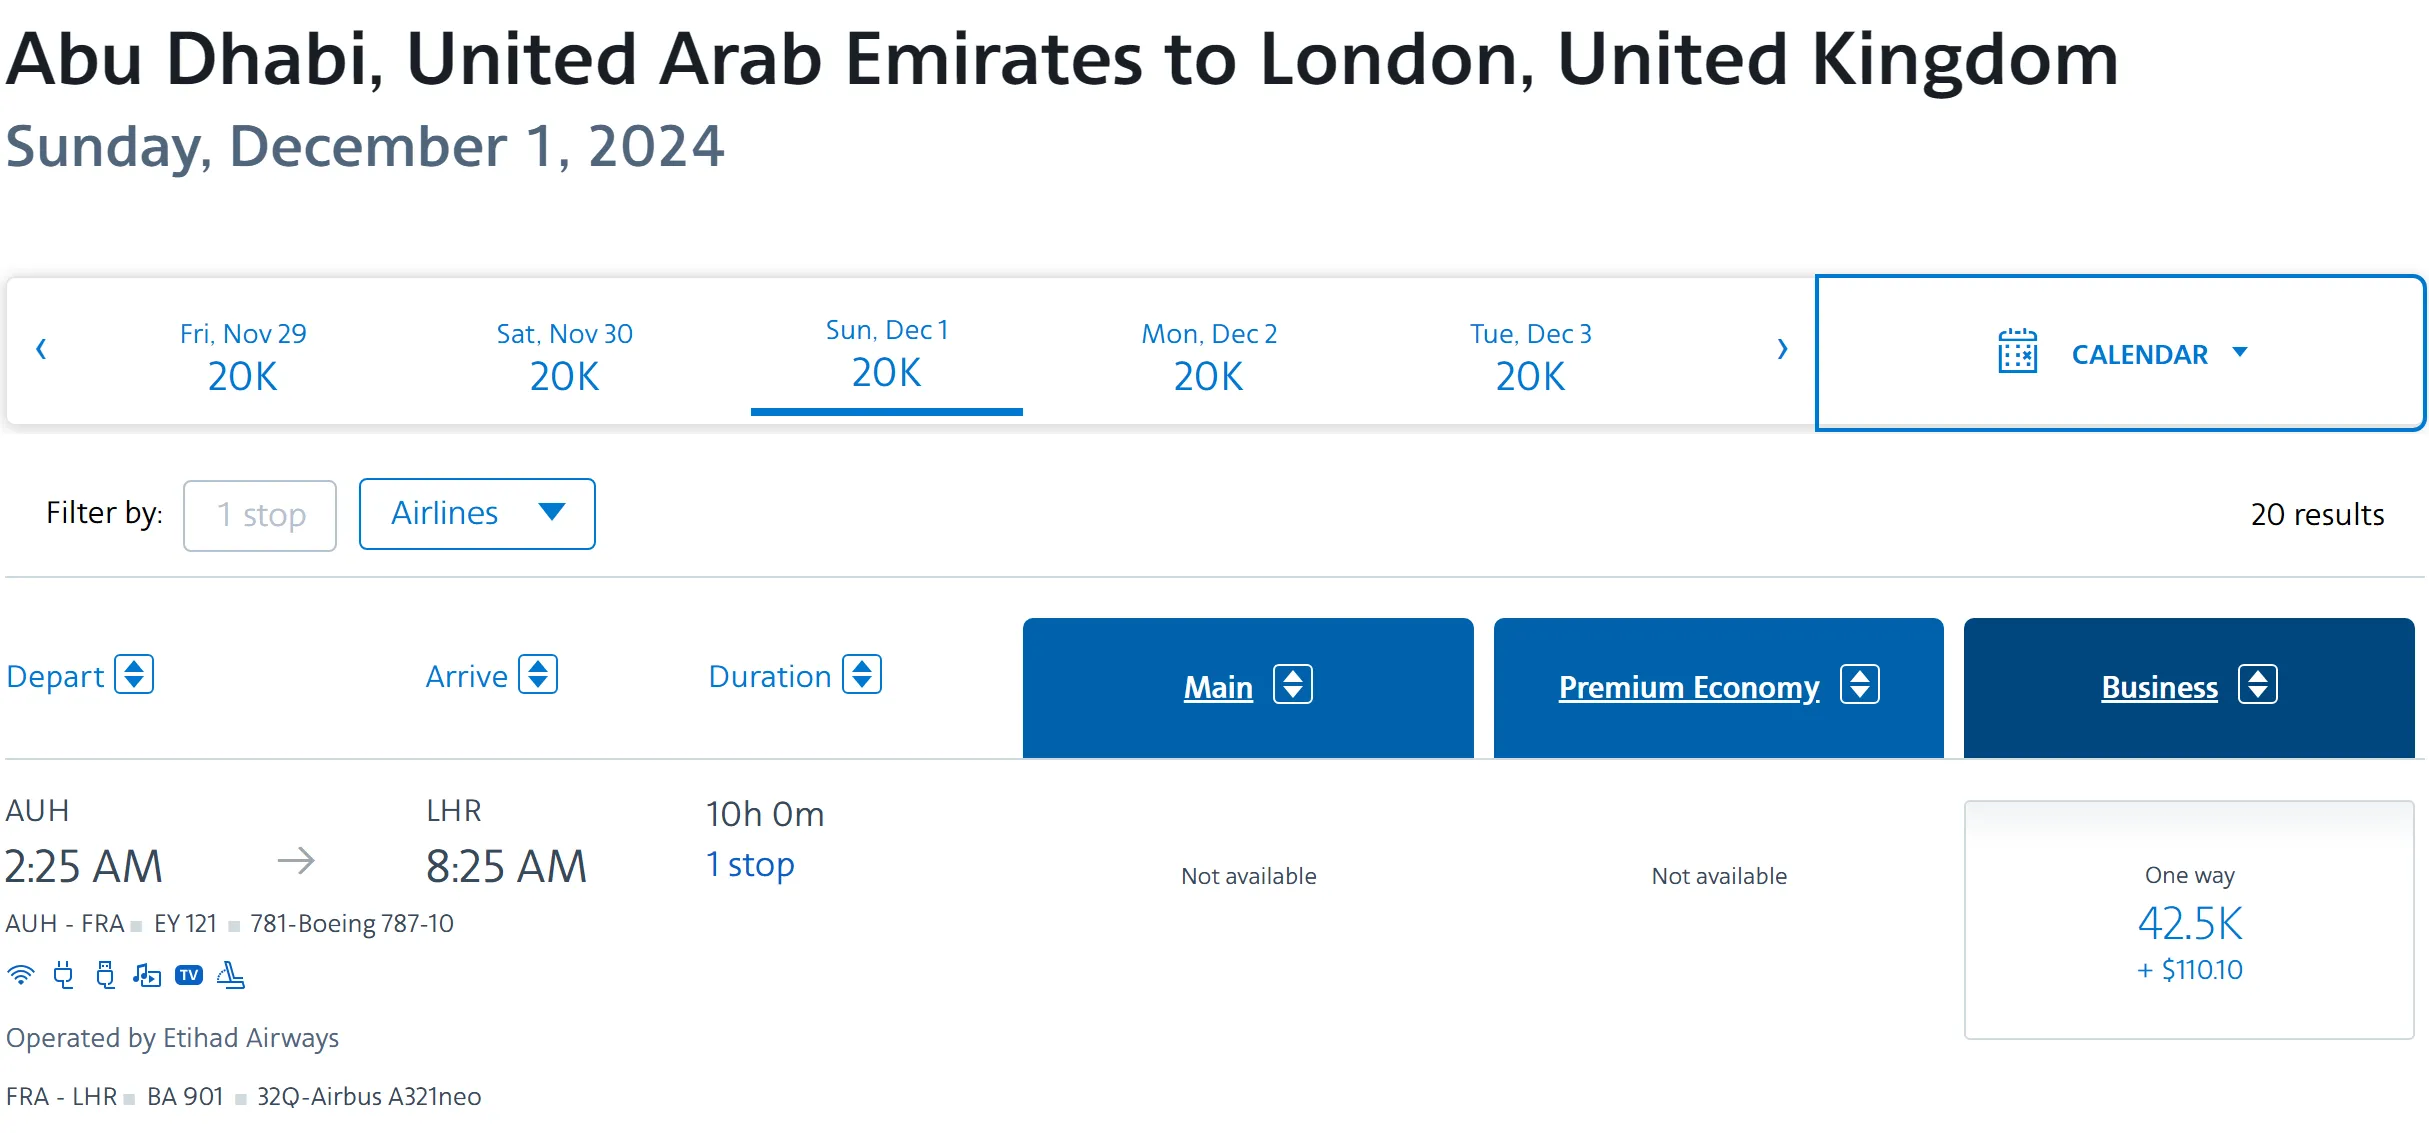
Task: Click the USB port amenity icon
Action: 105,975
